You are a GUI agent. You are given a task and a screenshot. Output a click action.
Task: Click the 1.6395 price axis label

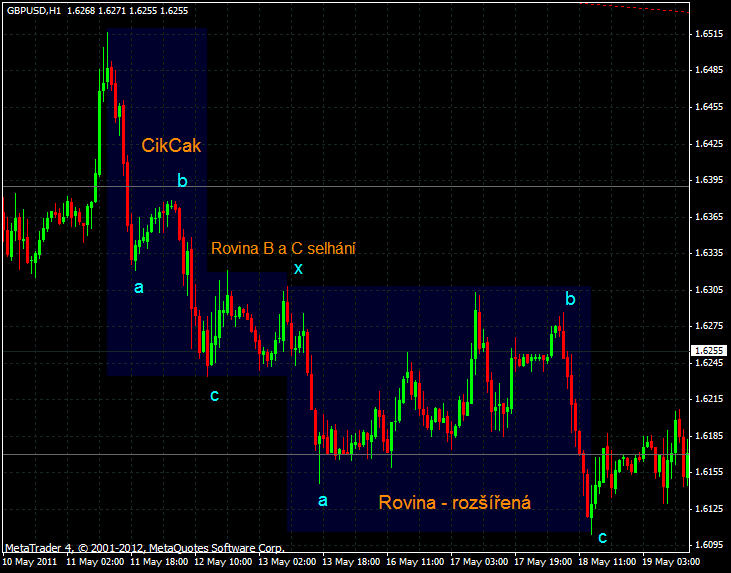[x=709, y=180]
